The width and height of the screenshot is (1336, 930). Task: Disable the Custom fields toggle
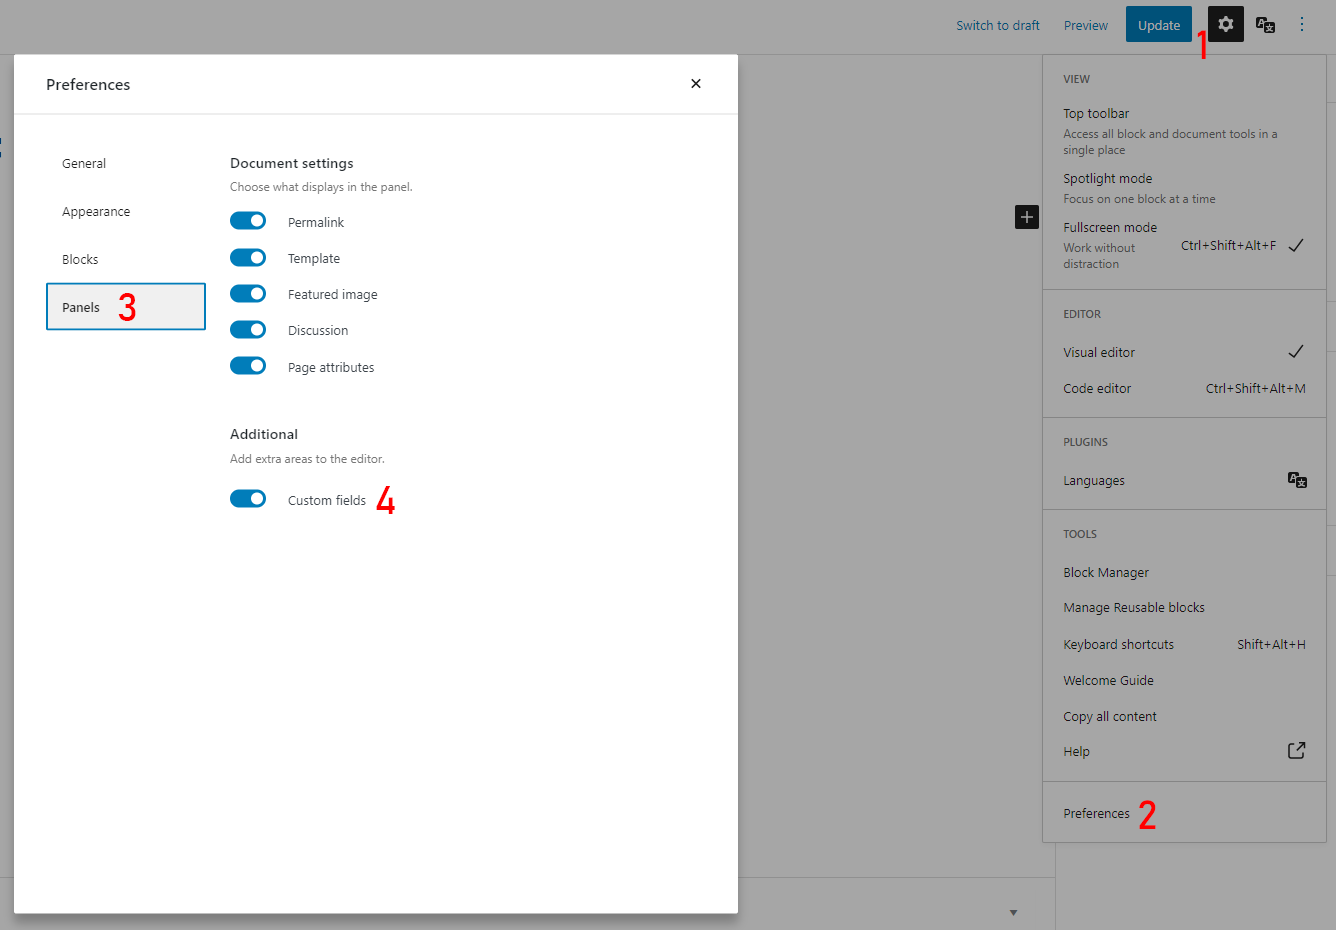coord(248,498)
